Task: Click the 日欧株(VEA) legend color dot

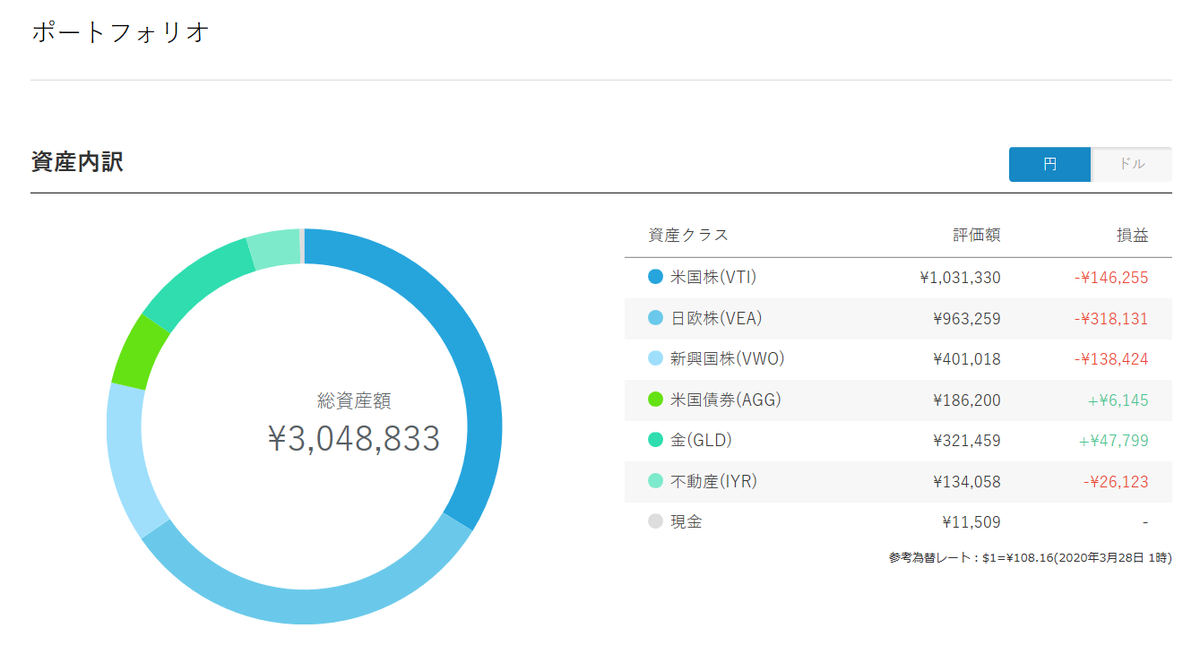Action: point(656,318)
